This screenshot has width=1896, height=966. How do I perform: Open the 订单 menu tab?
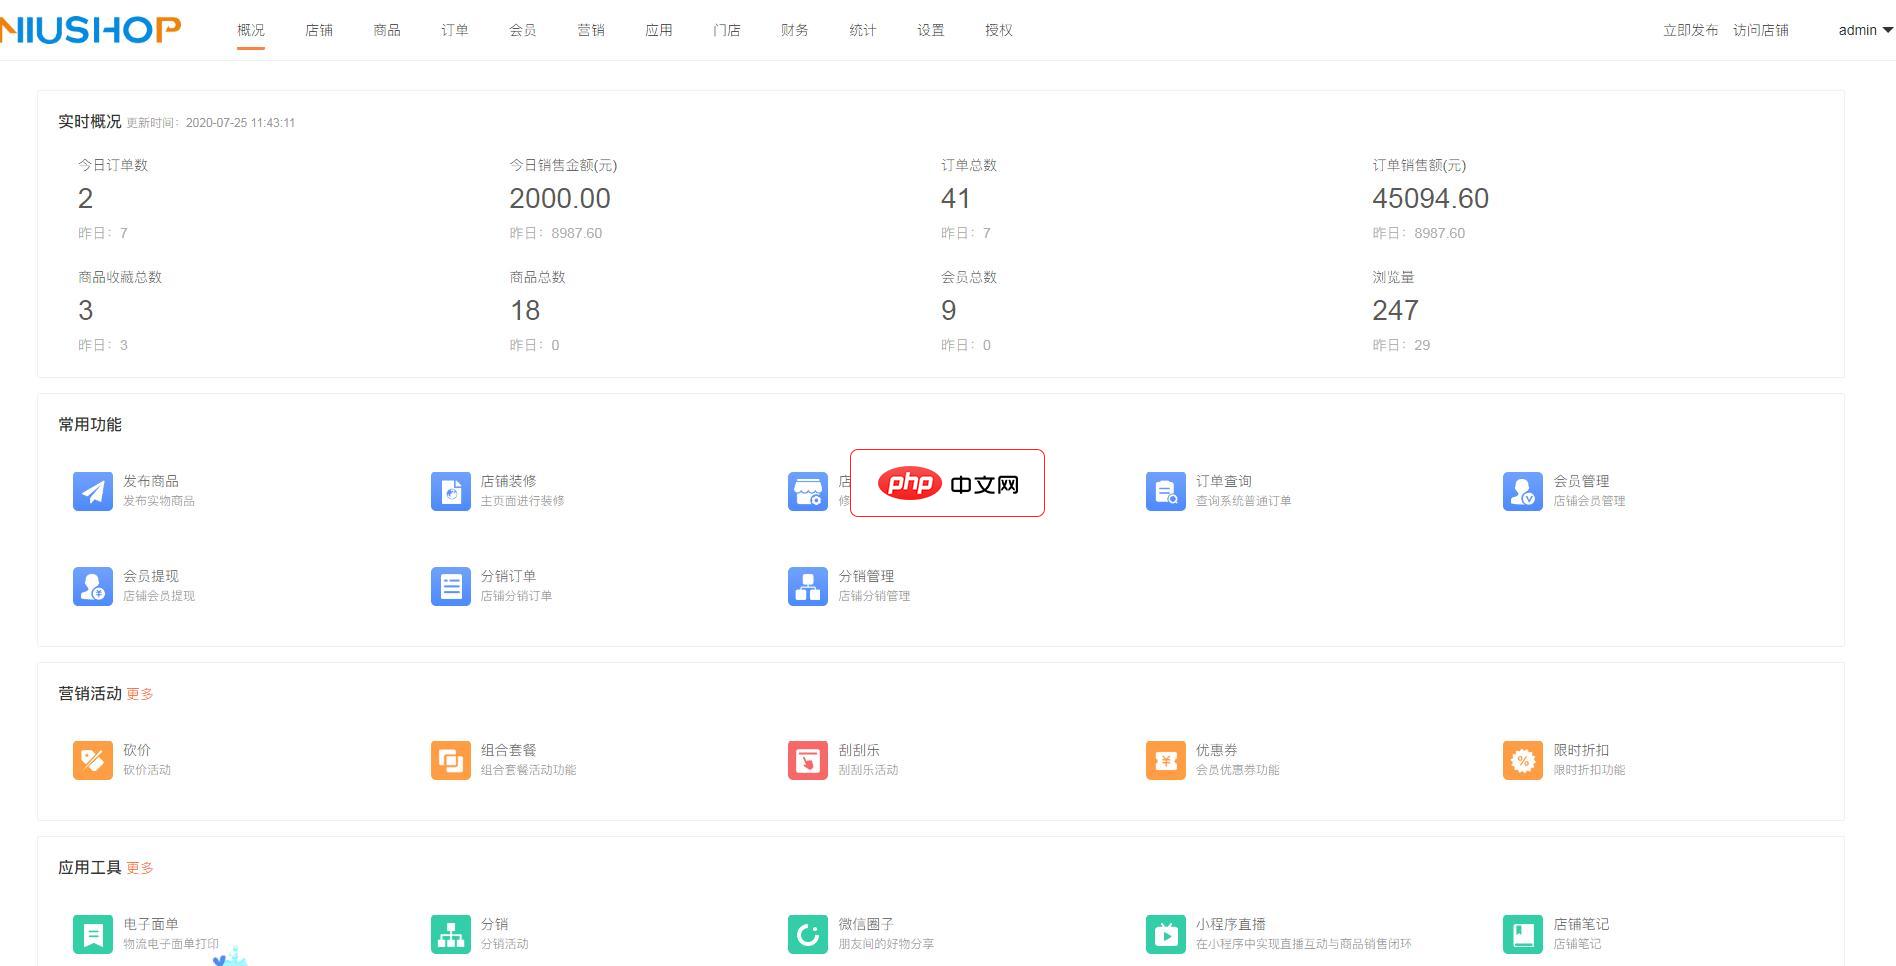tap(455, 30)
